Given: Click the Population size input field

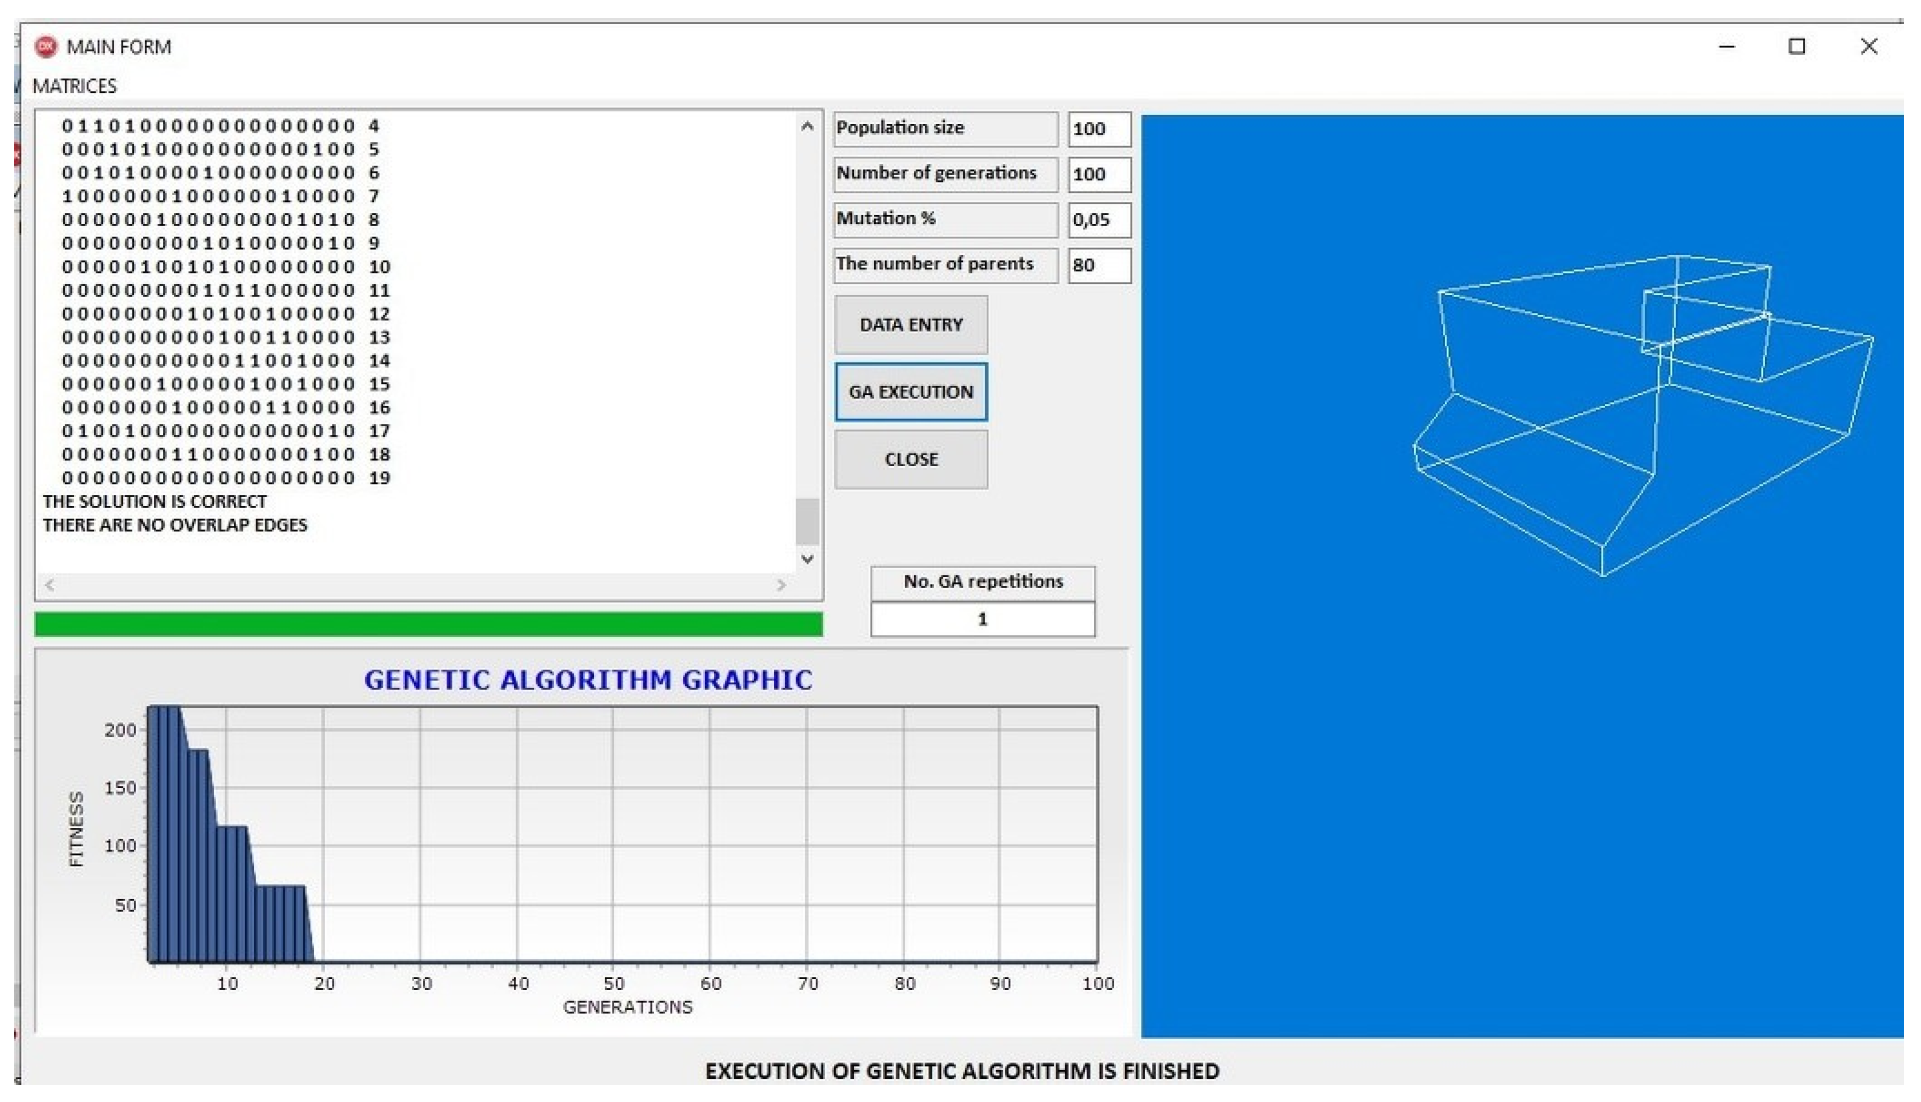Looking at the screenshot, I should click(x=1098, y=129).
